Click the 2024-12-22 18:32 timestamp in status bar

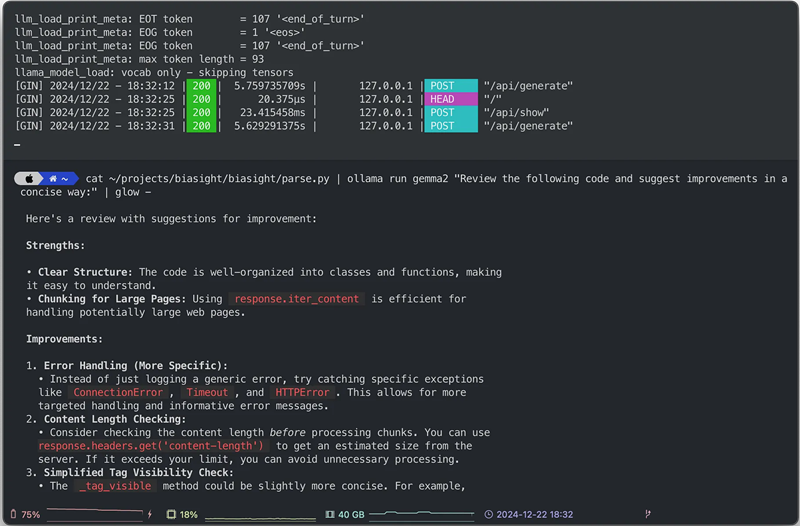pos(535,514)
